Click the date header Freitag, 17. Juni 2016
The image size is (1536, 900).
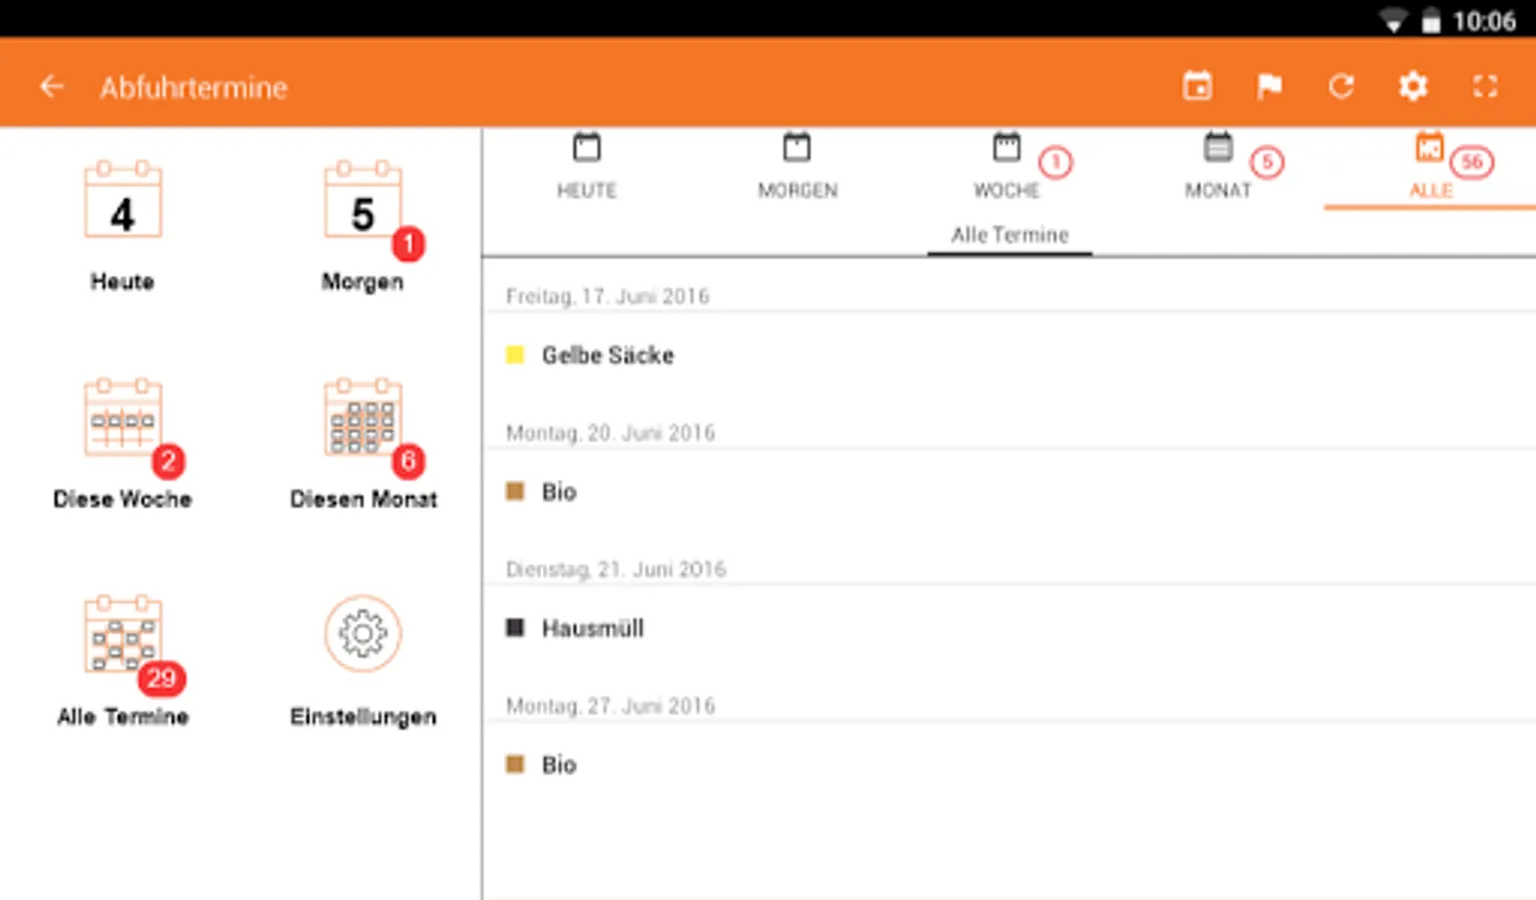point(608,296)
